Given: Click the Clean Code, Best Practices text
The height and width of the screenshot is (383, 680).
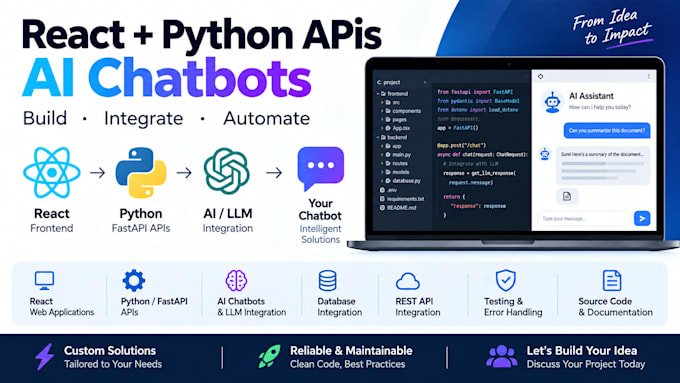Looking at the screenshot, I should click(x=347, y=364).
